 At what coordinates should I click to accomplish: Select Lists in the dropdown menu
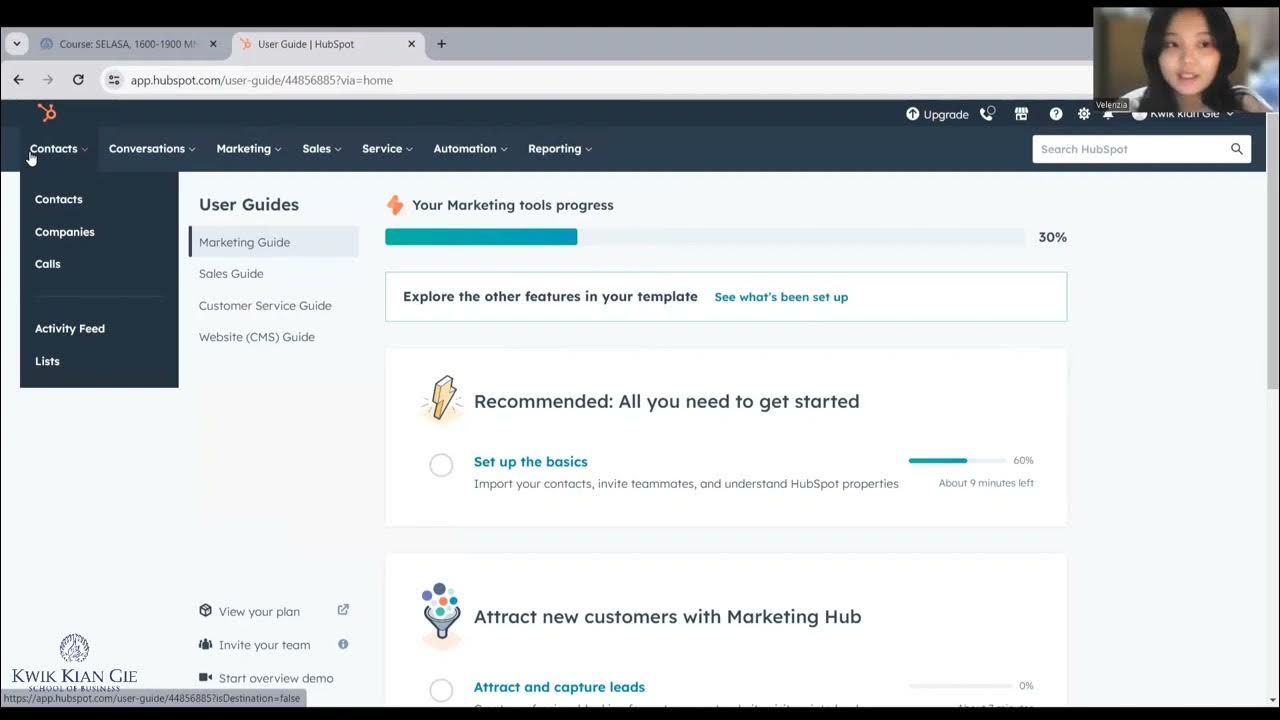tap(47, 361)
